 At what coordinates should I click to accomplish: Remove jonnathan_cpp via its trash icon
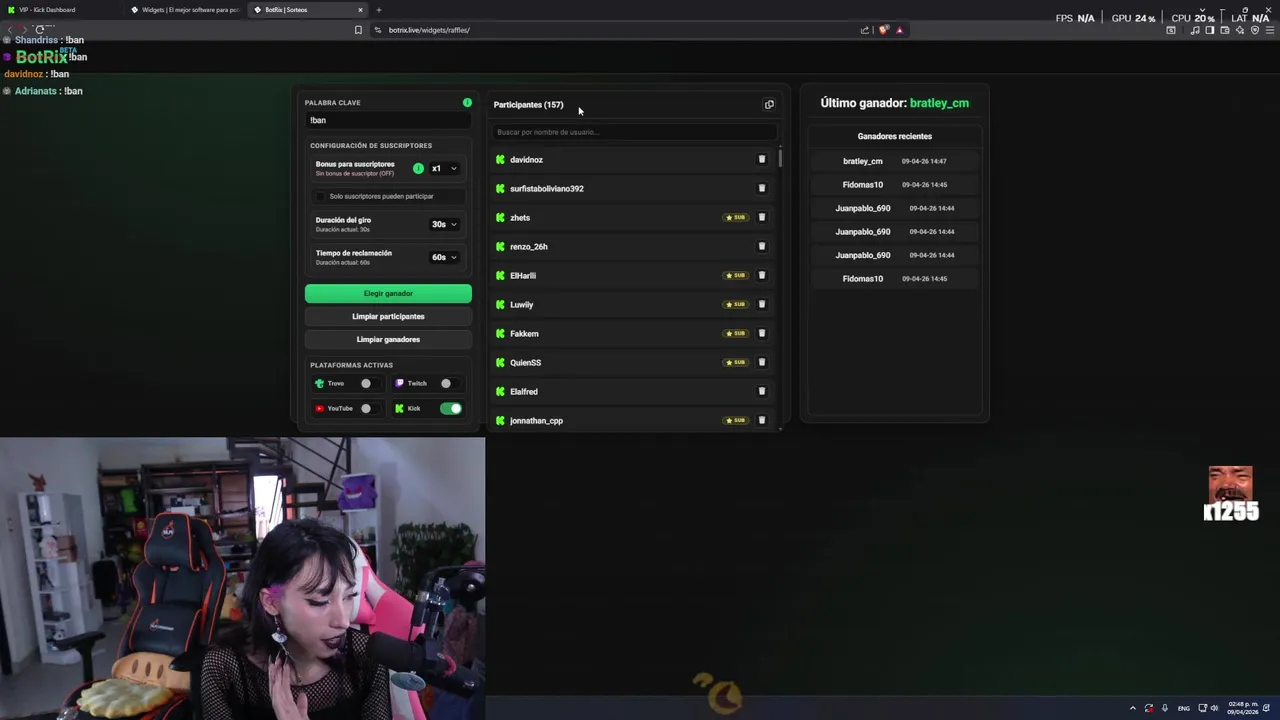point(761,420)
